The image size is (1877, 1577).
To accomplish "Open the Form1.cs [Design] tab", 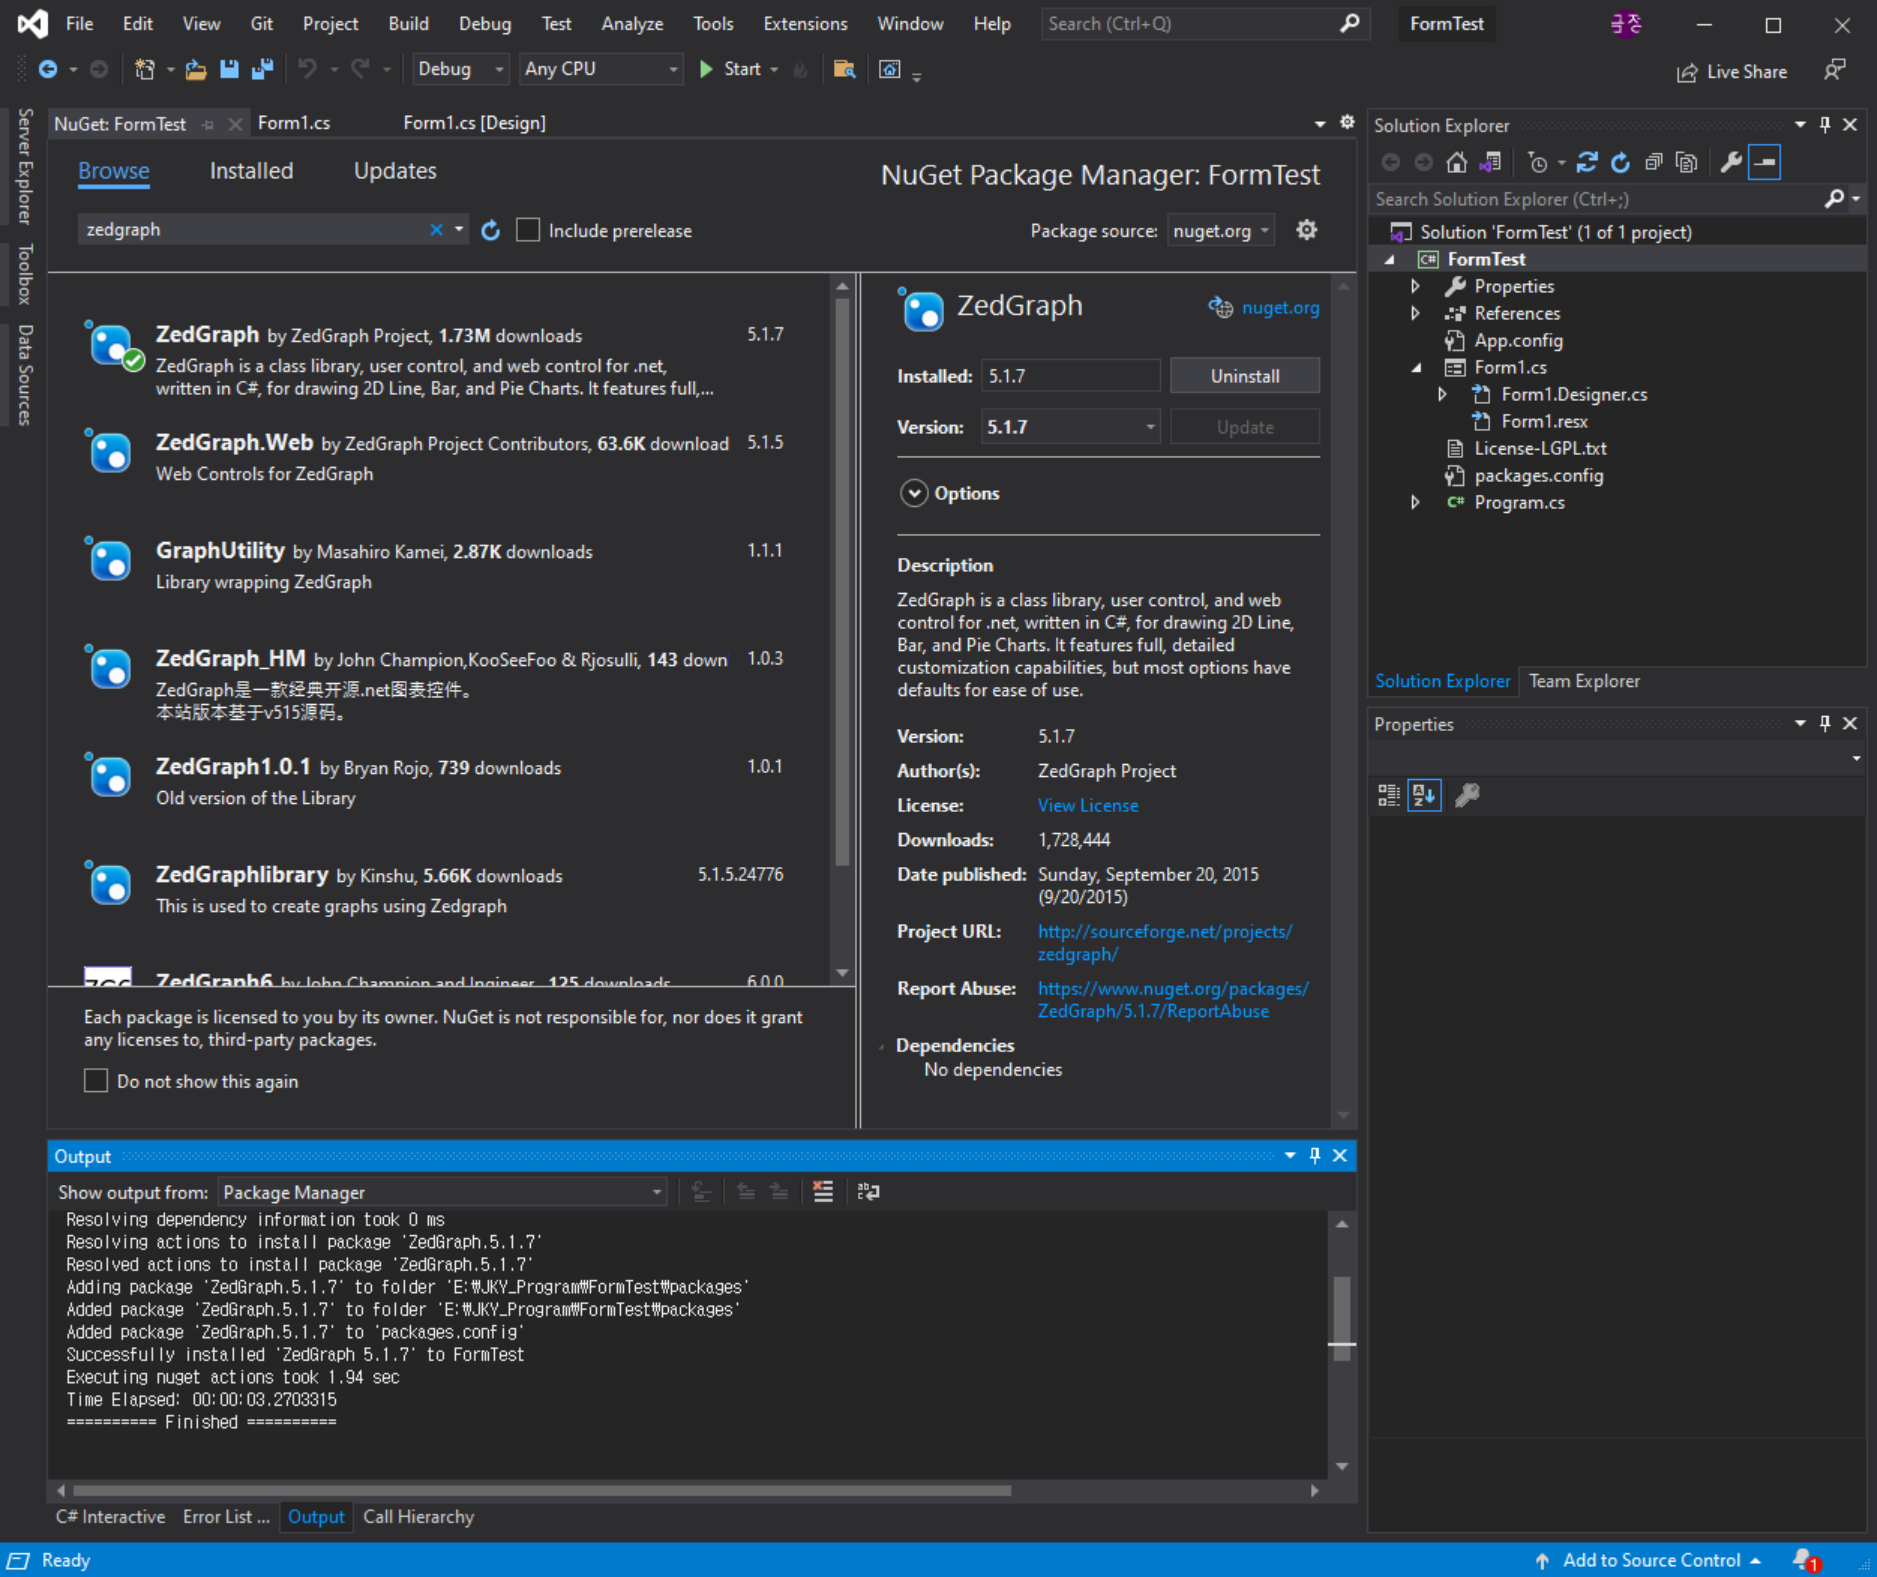I will coord(474,123).
